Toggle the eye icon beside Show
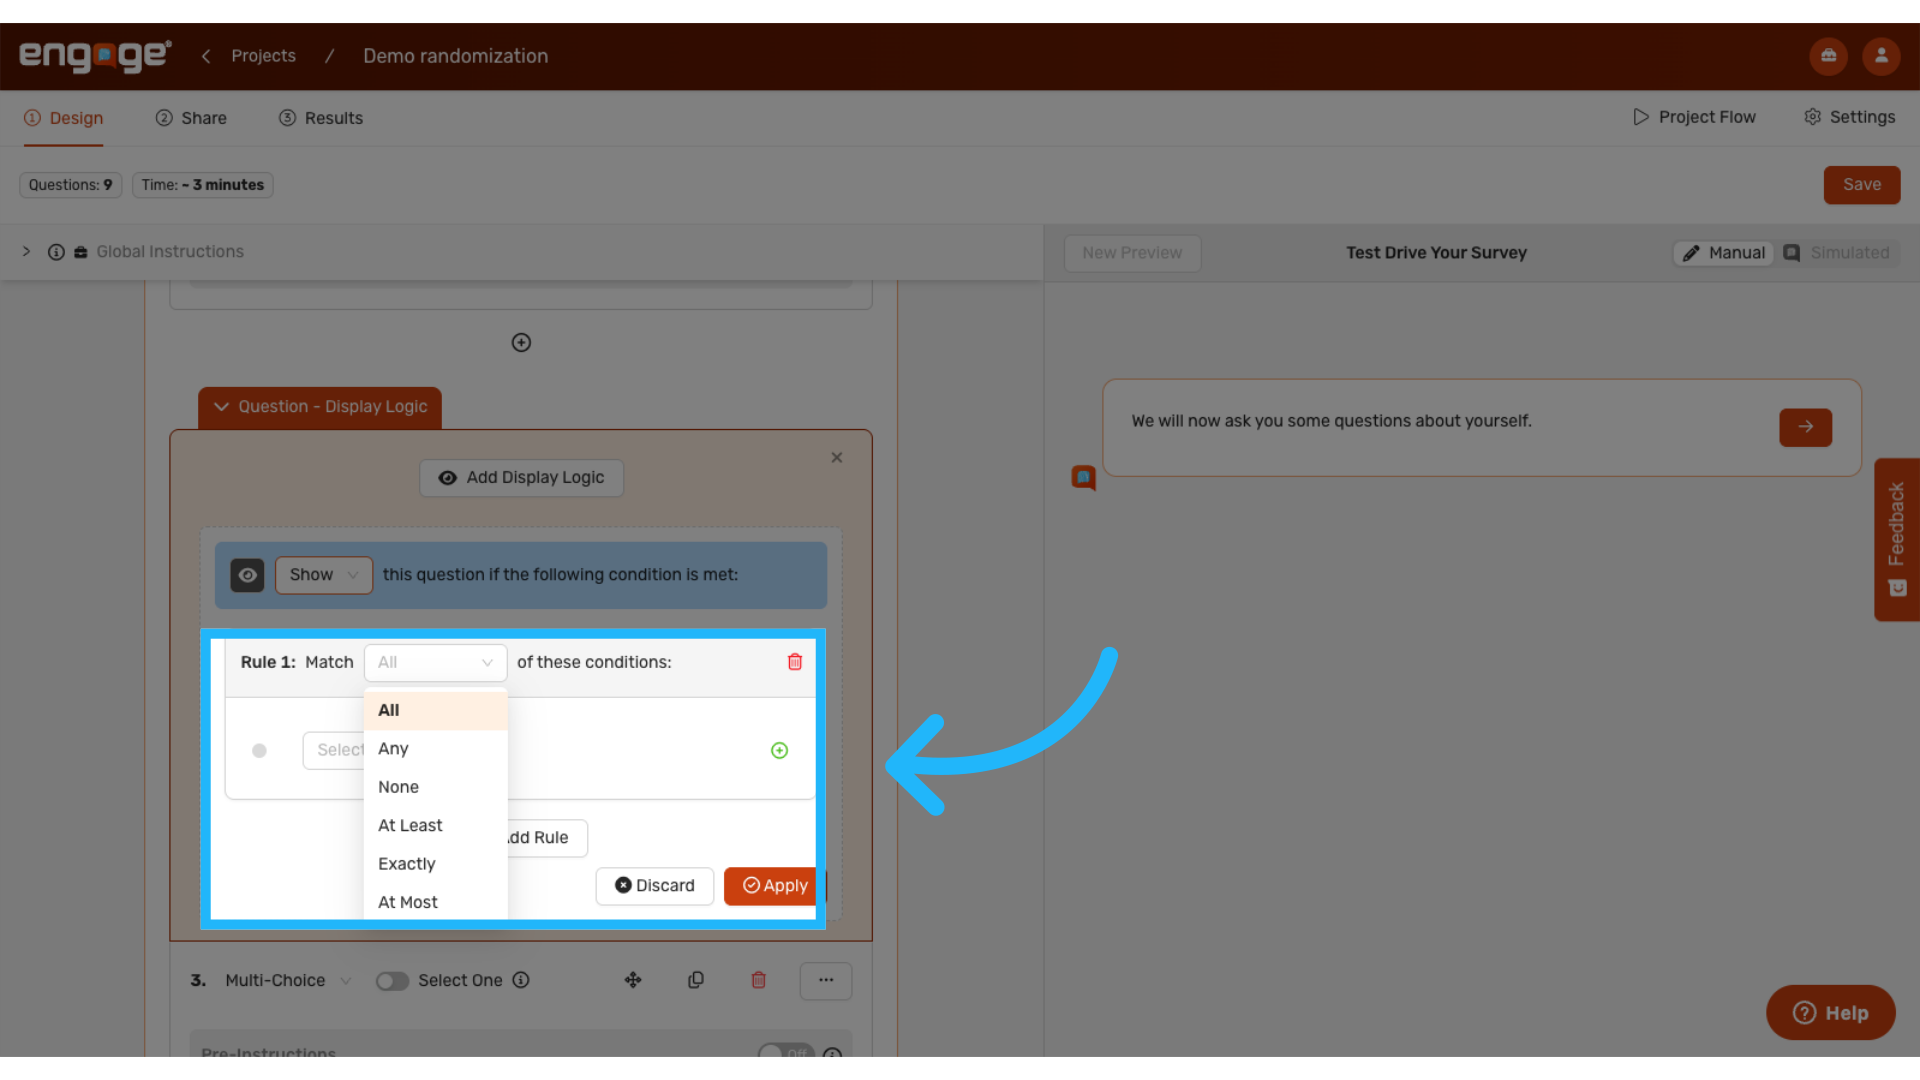The image size is (1920, 1080). (x=247, y=575)
